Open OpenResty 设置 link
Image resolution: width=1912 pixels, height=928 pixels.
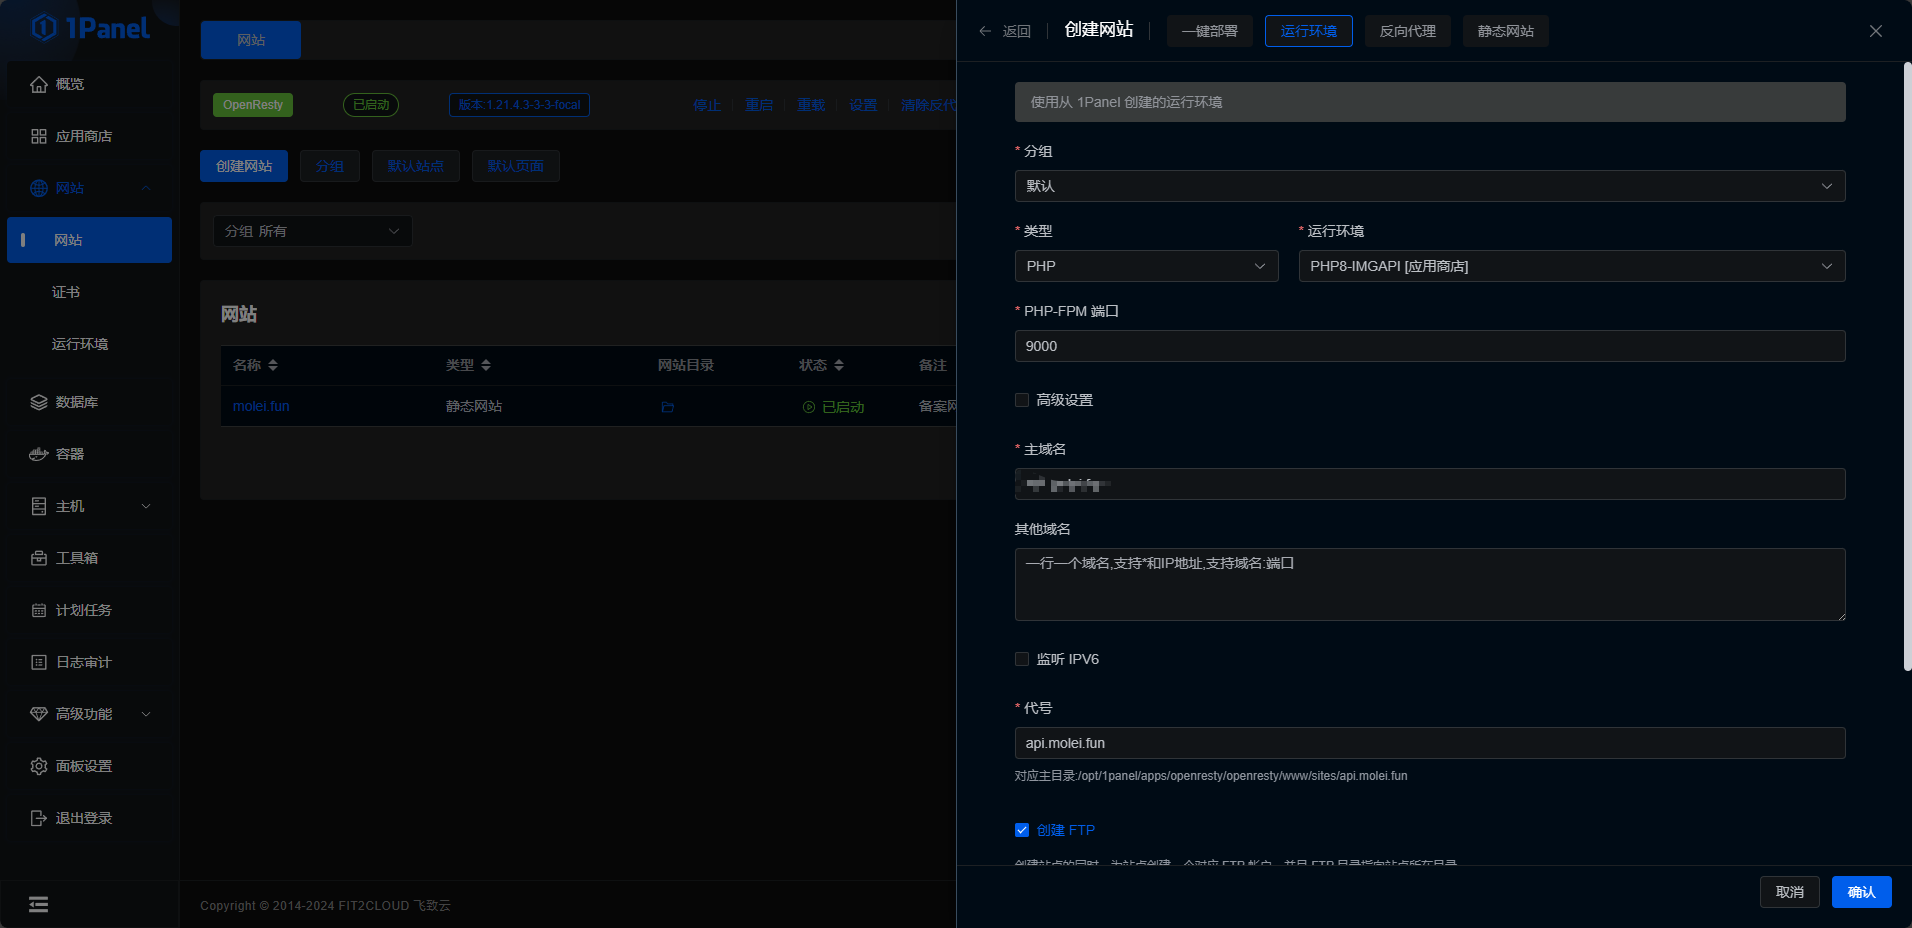point(863,105)
